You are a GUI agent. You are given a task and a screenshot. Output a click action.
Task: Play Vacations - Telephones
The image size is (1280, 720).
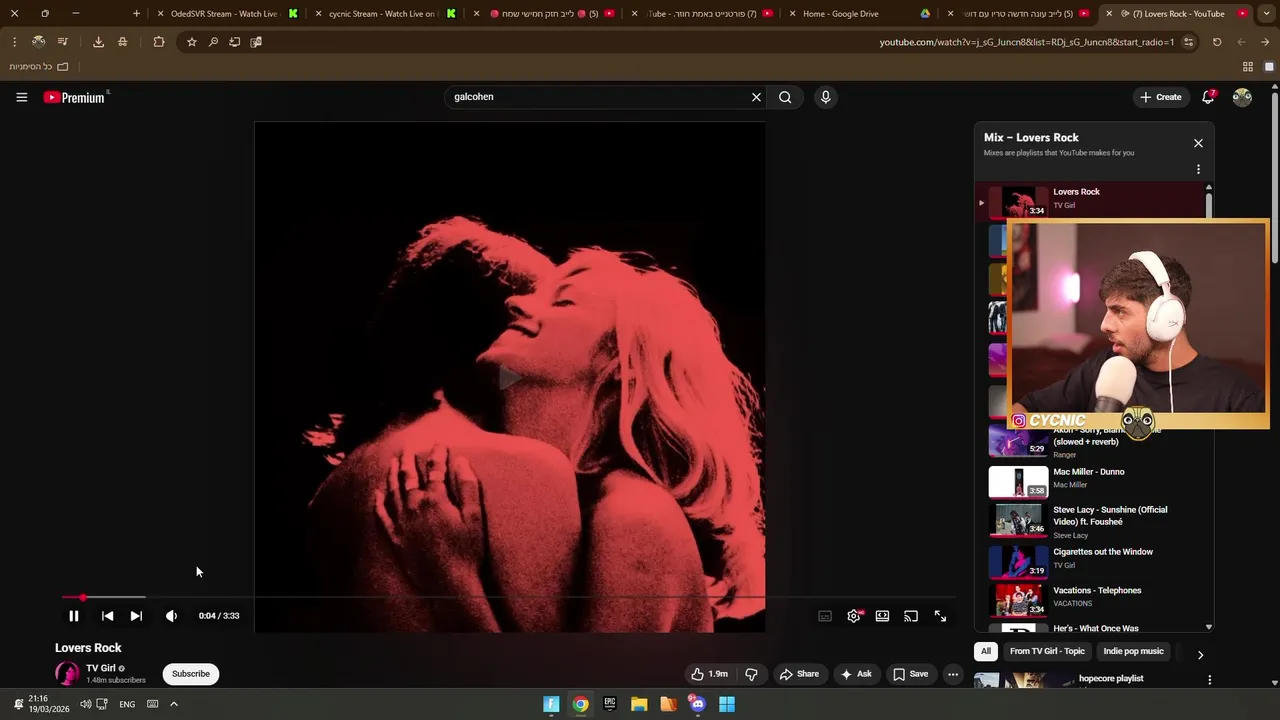[x=1090, y=599]
